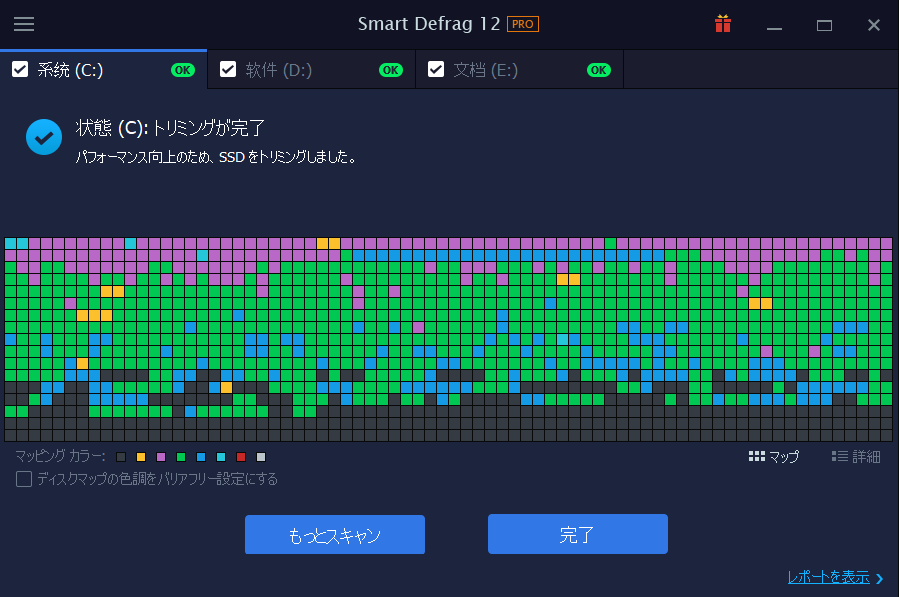The height and width of the screenshot is (597, 899).
Task: Click the 完了 button
Action: tap(578, 534)
